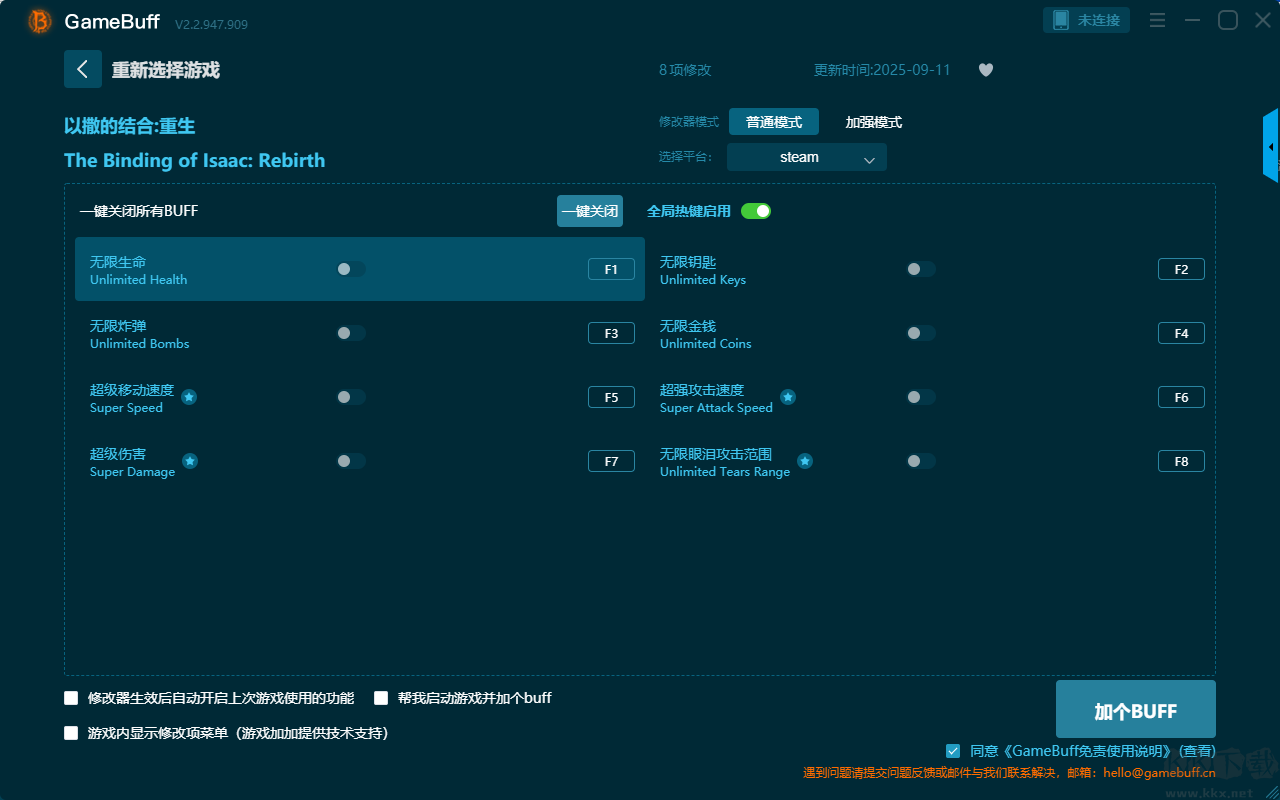Click the 一键关闭 button
The image size is (1280, 800).
click(590, 211)
